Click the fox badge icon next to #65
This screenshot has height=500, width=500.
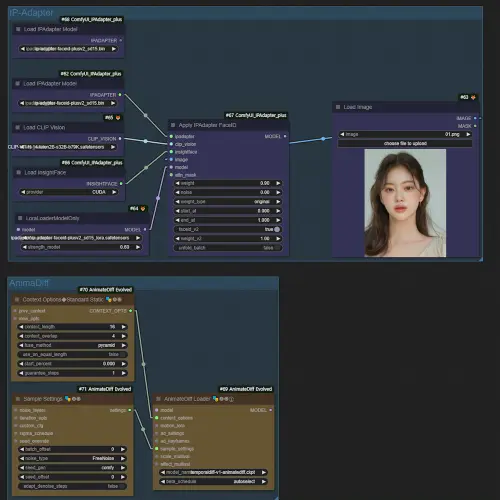pyautogui.click(x=118, y=118)
